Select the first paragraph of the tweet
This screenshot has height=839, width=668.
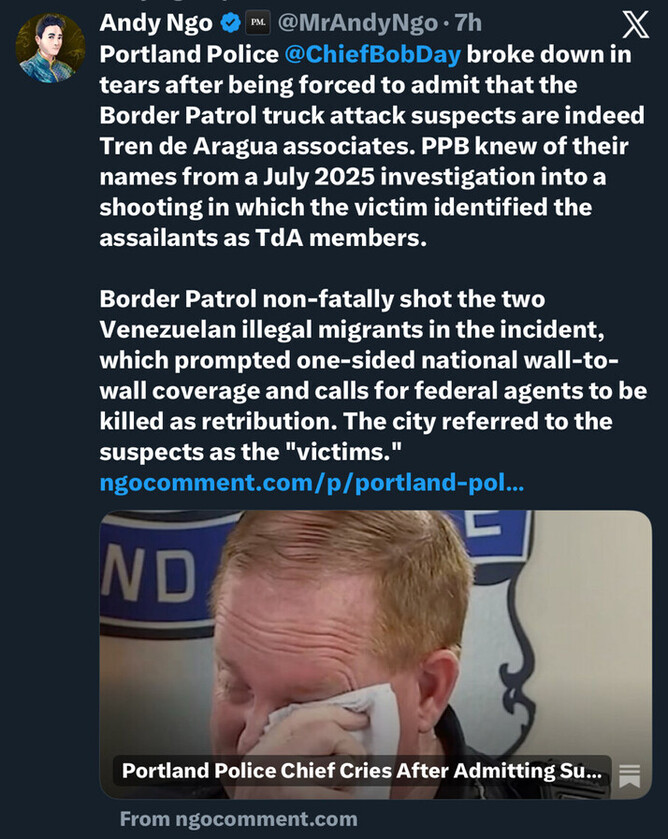point(372,146)
